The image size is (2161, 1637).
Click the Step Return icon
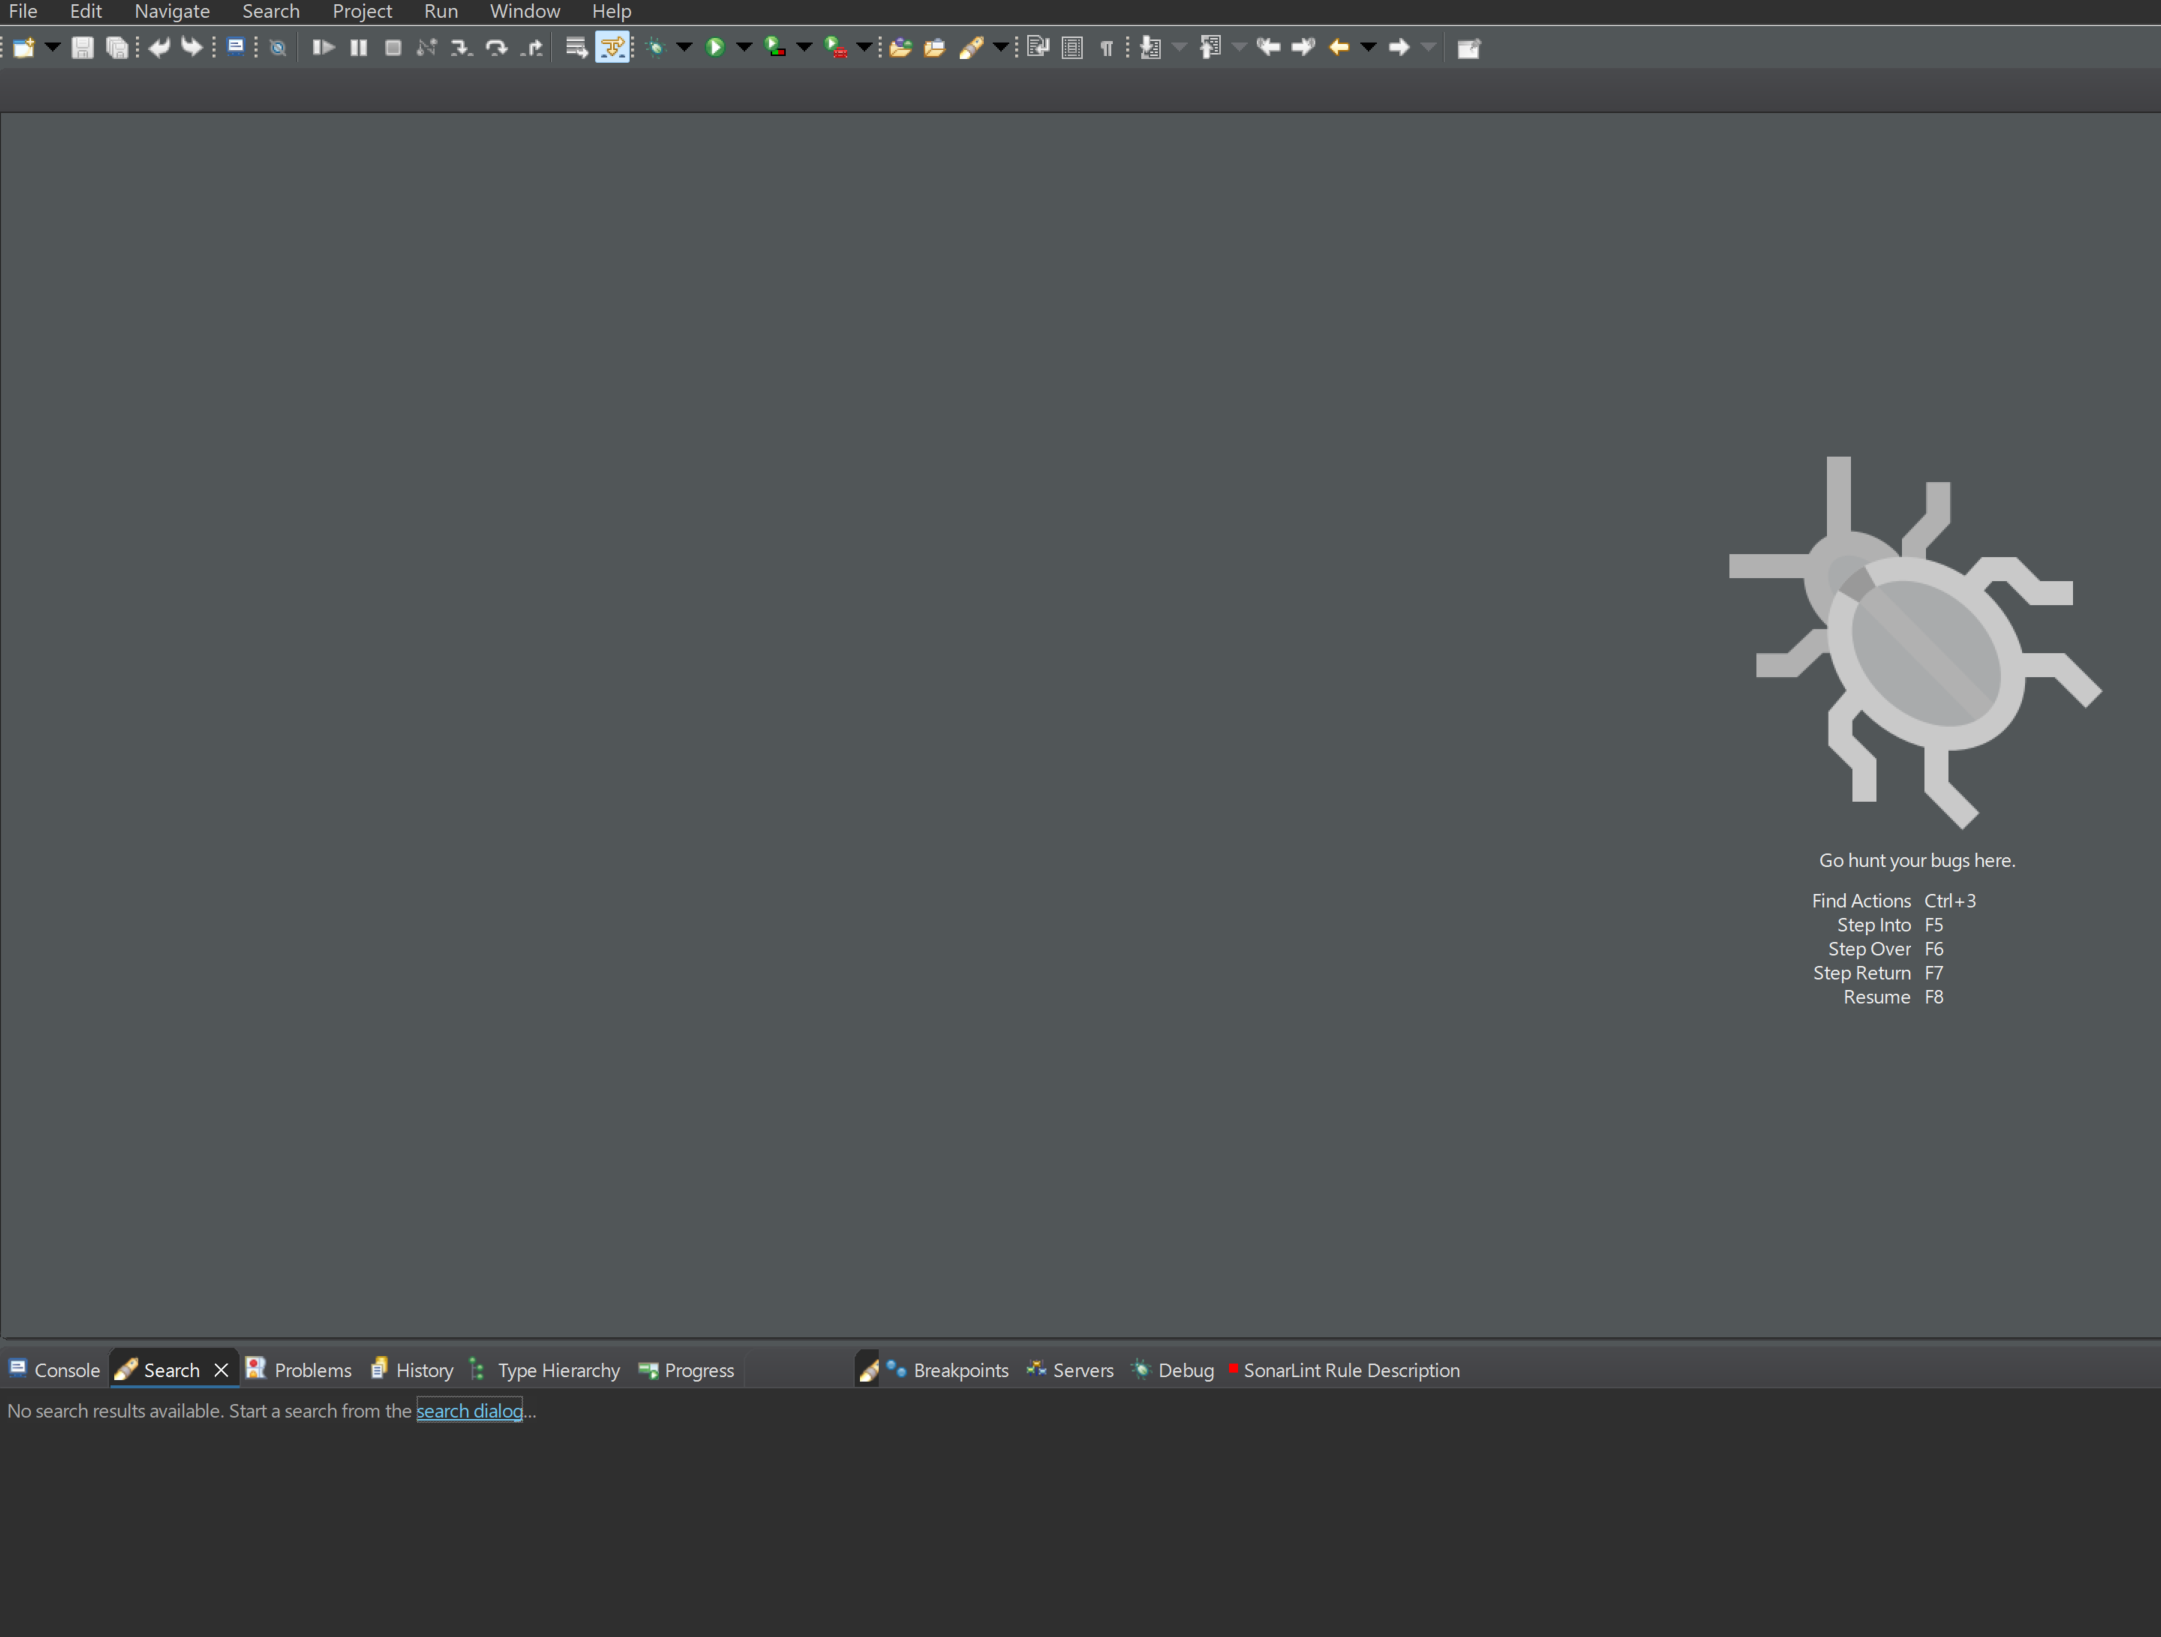pos(532,47)
